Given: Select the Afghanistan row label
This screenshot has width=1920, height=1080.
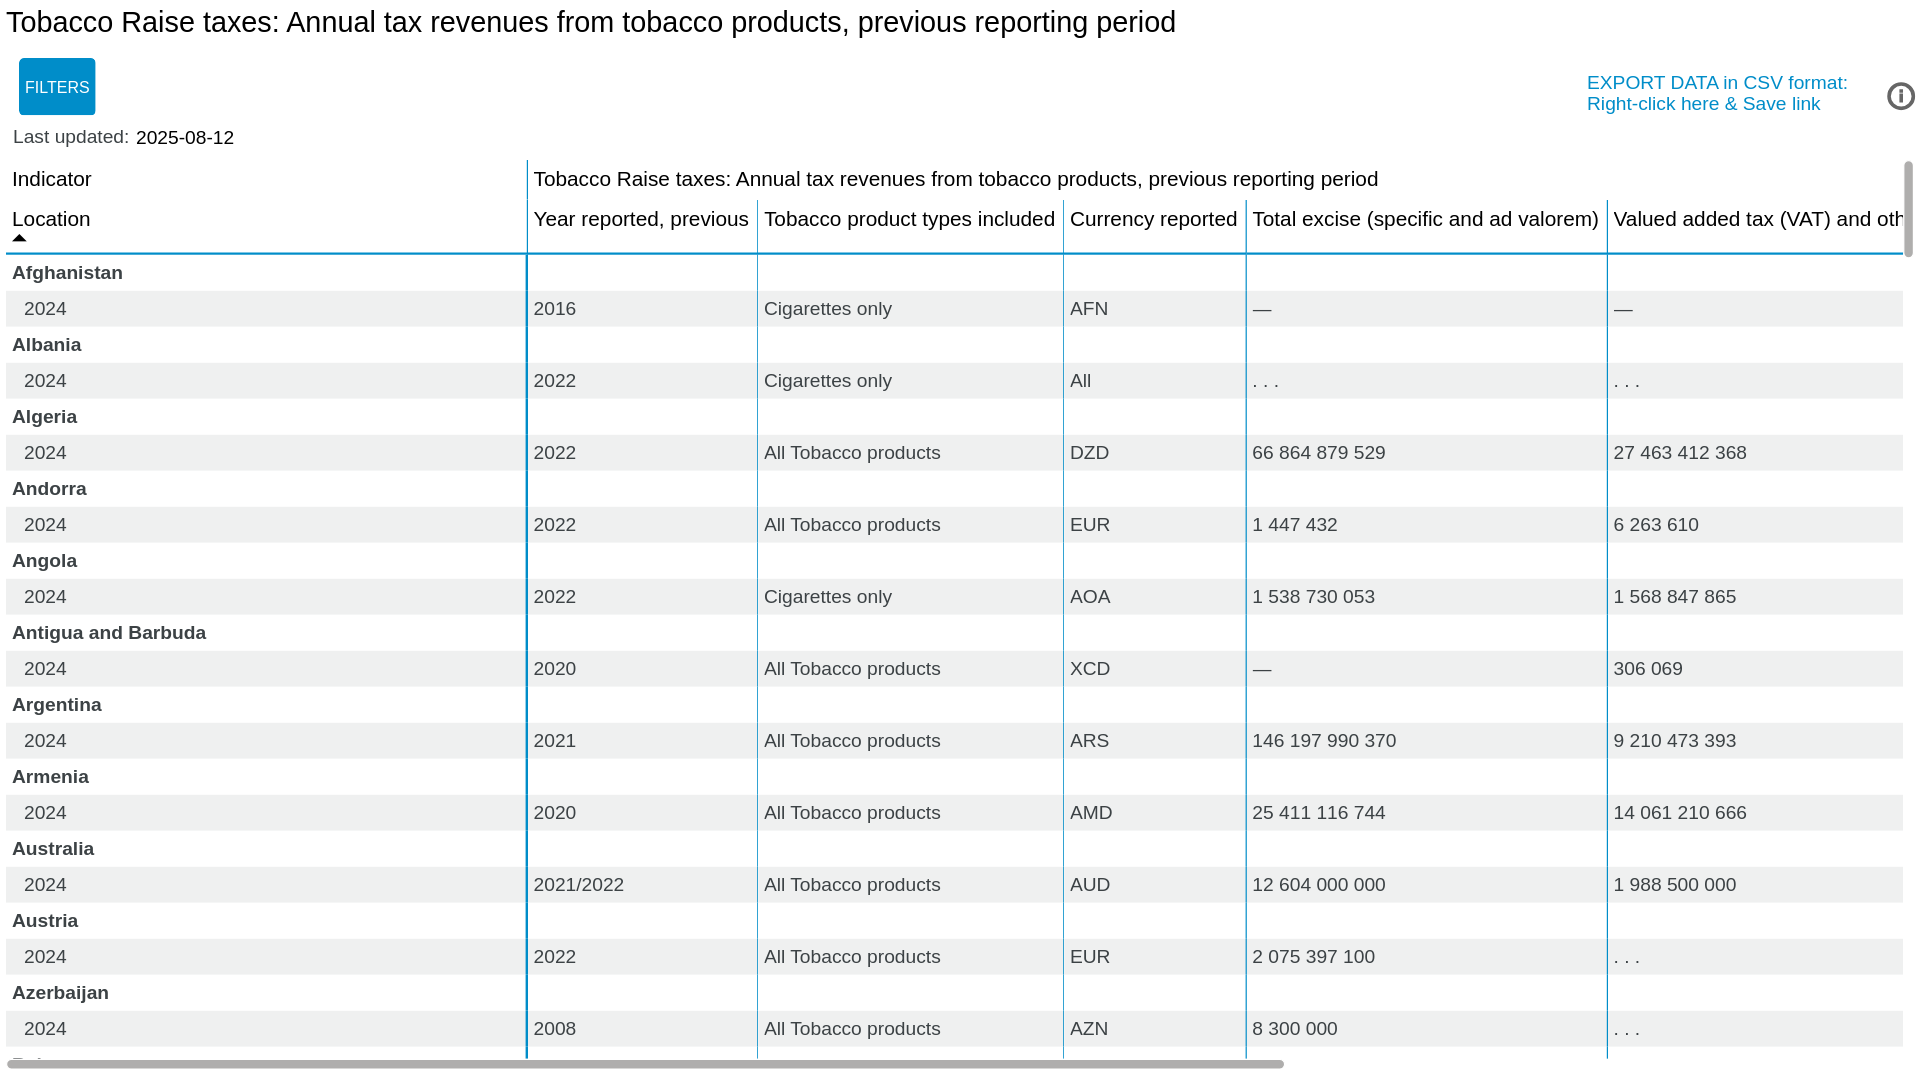Looking at the screenshot, I should (67, 273).
